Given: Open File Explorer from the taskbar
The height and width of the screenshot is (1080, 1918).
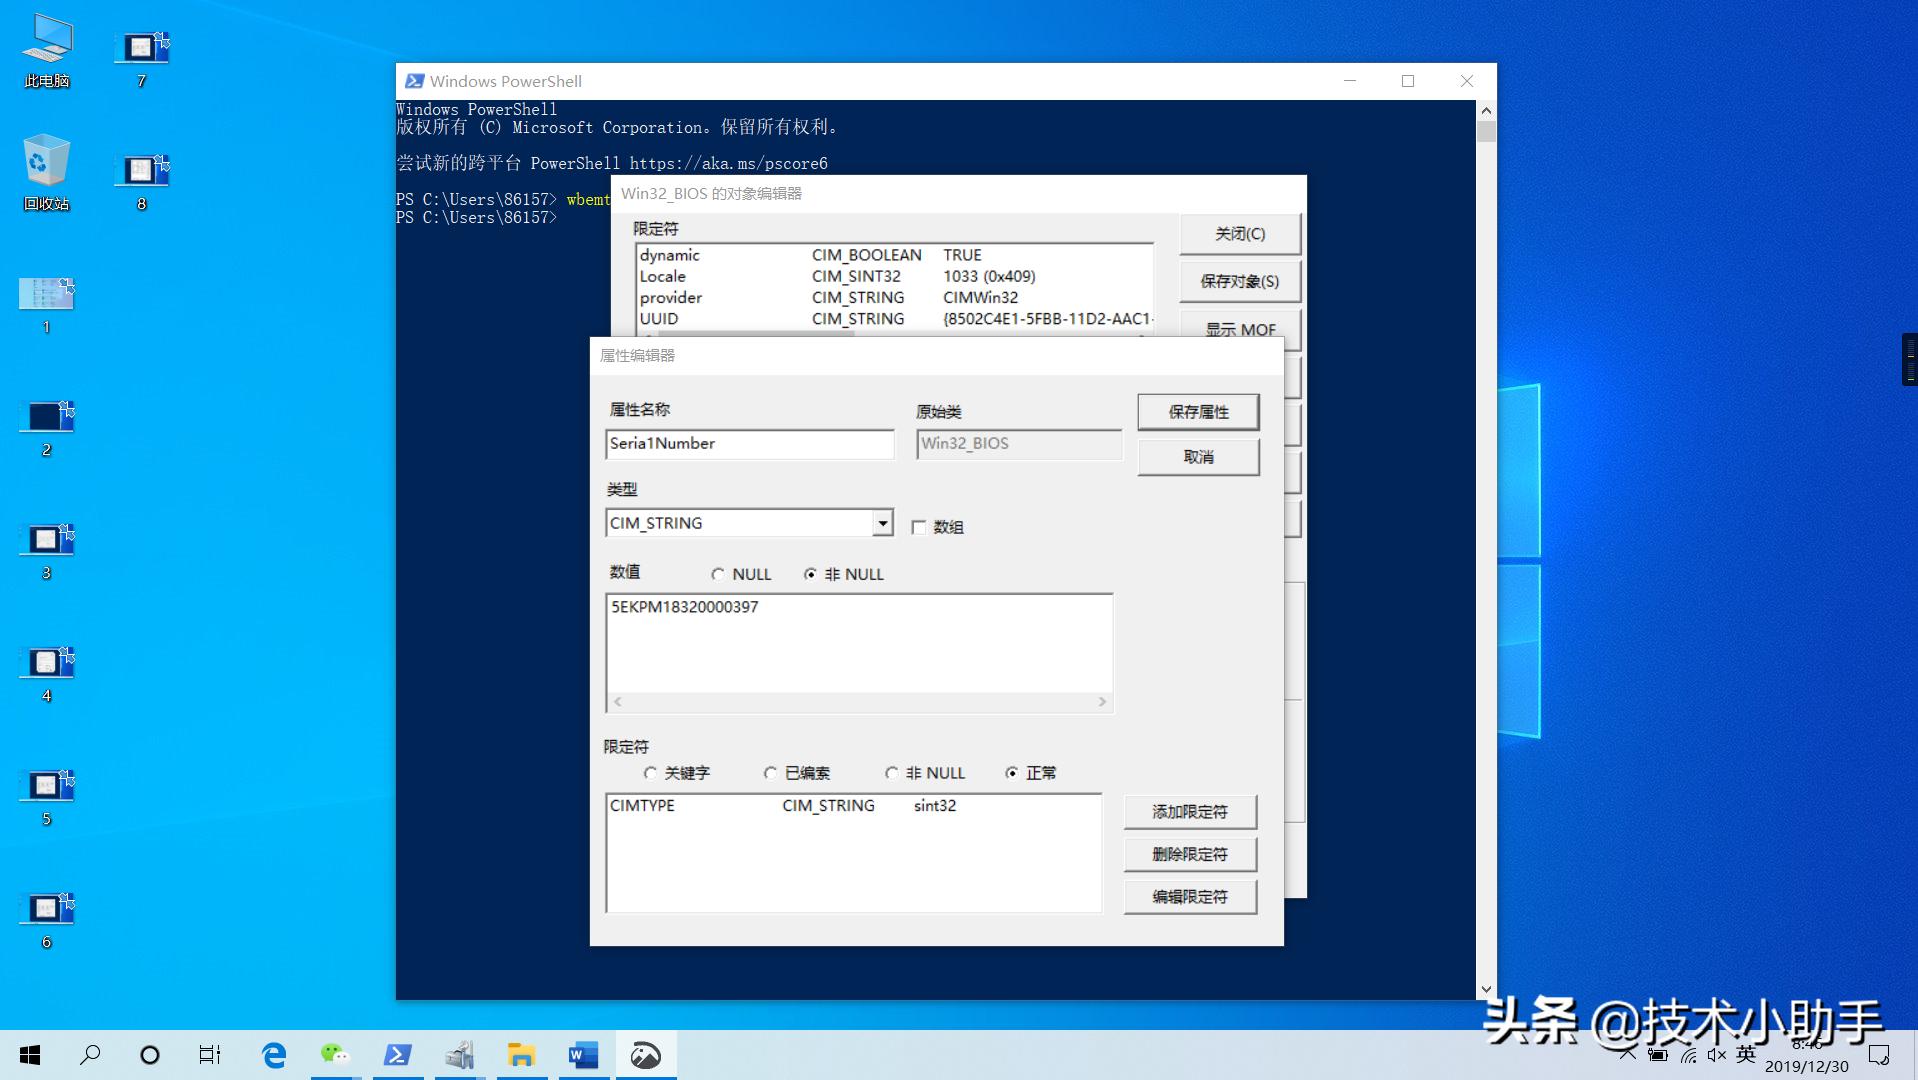Looking at the screenshot, I should pos(521,1055).
